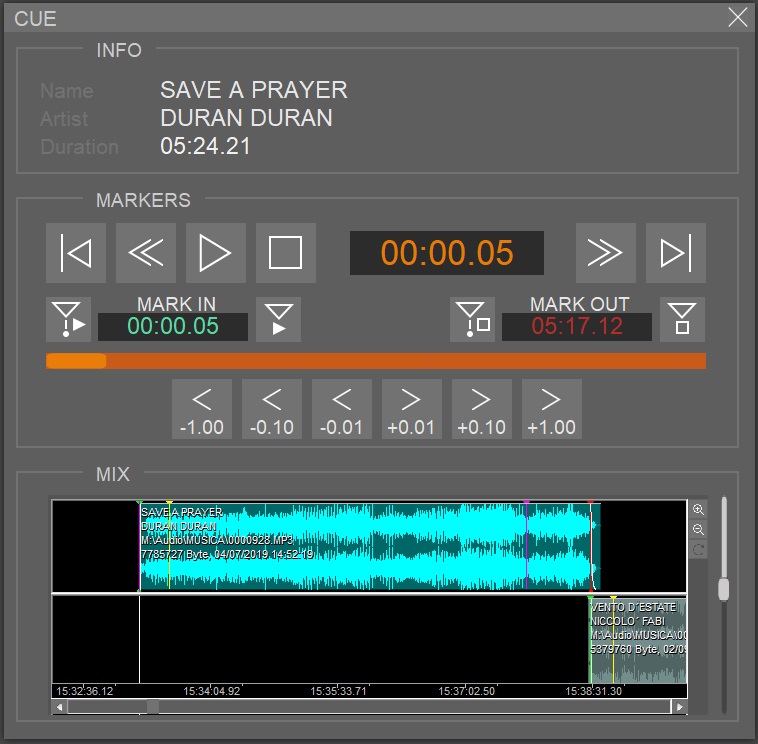Jump to the start of the track
The height and width of the screenshot is (744, 758).
pos(76,253)
